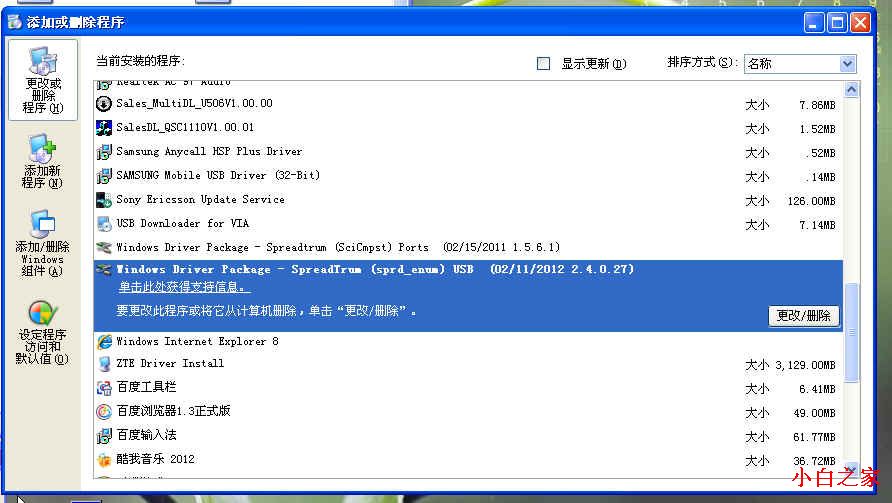Click the SpreadTrum sprd_enum USB package icon
892x503 pixels.
point(104,269)
